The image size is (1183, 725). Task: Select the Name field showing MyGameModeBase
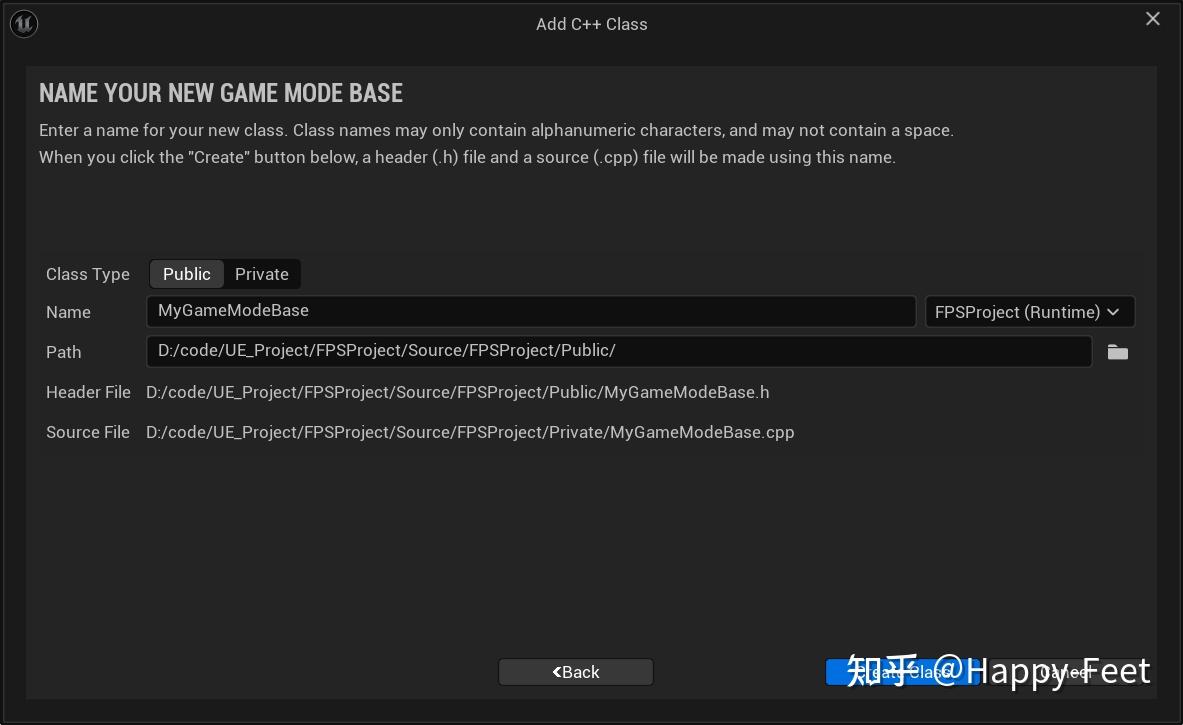point(530,311)
